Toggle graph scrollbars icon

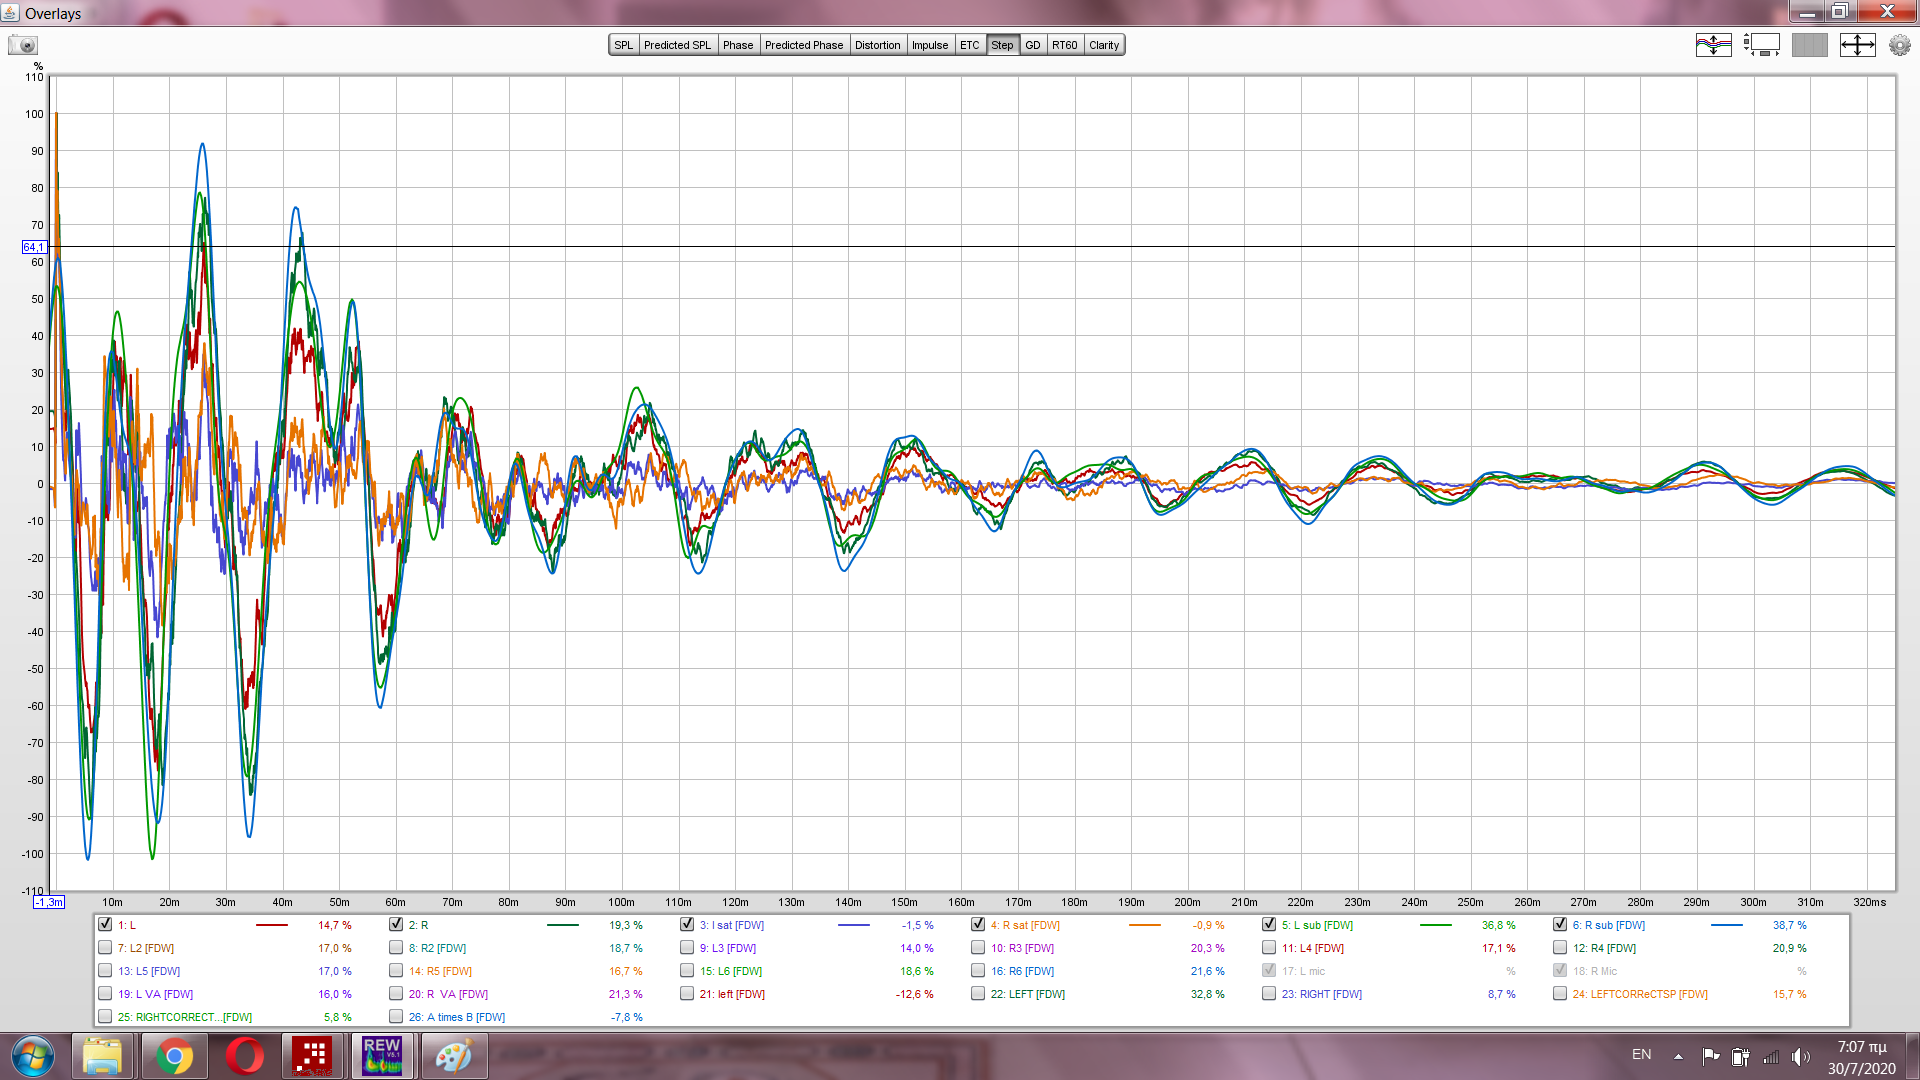point(1761,45)
